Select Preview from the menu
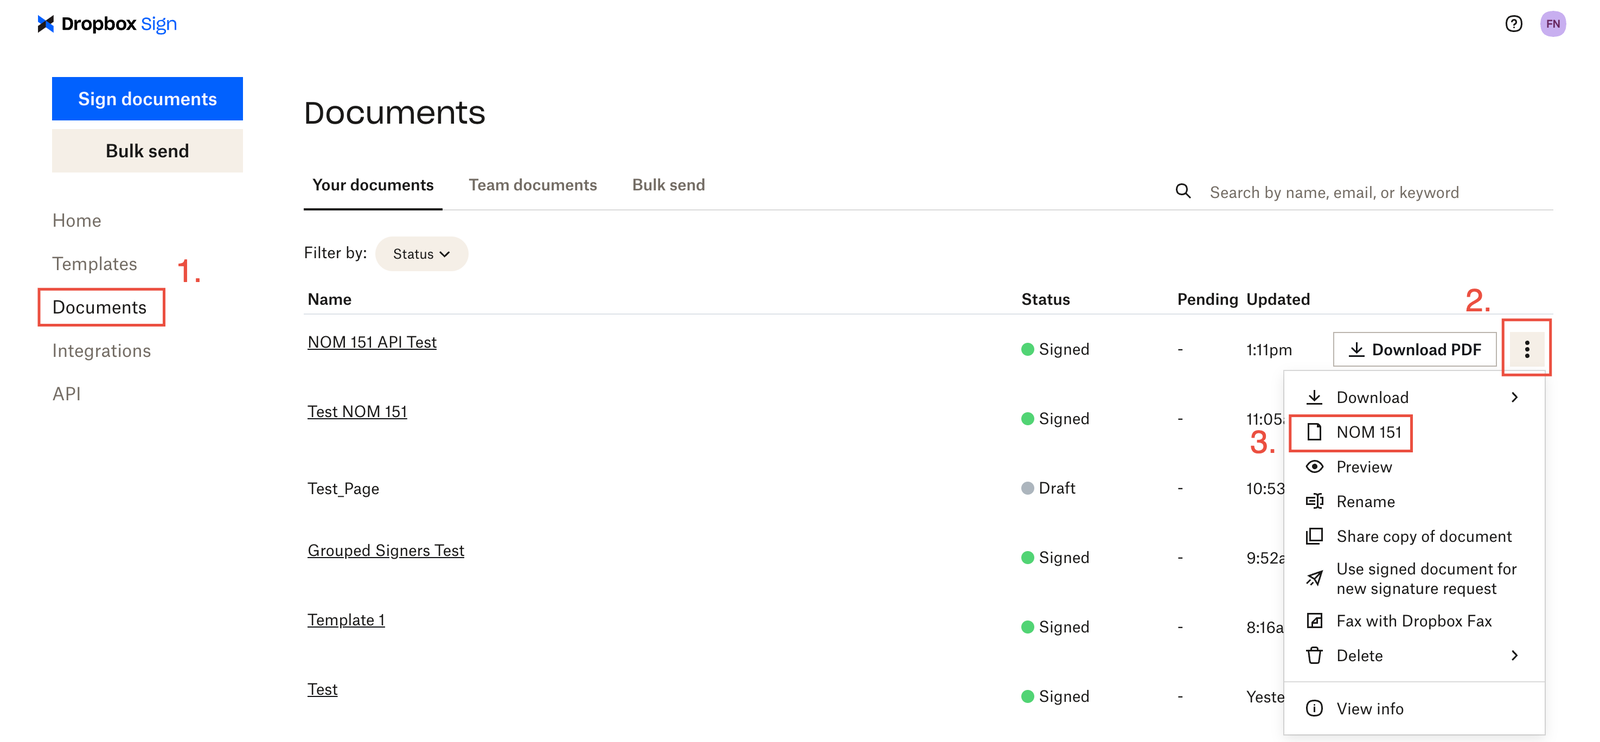Image resolution: width=1600 pixels, height=742 pixels. click(x=1414, y=467)
